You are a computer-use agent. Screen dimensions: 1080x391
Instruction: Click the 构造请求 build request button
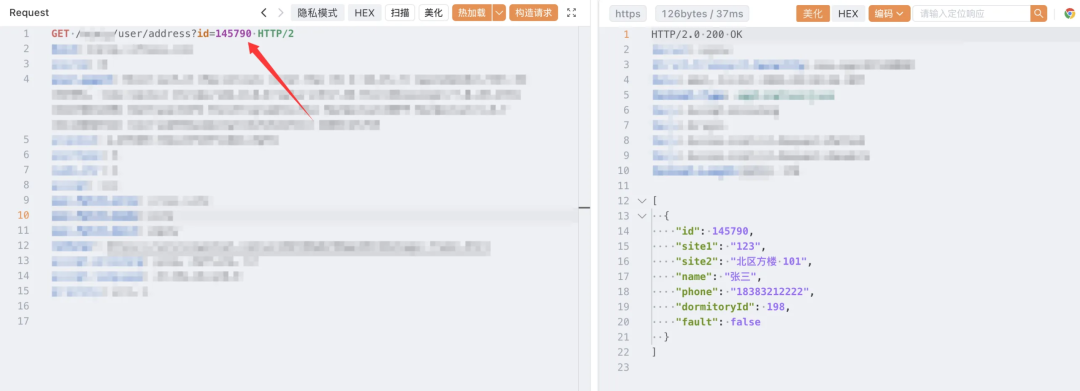534,13
